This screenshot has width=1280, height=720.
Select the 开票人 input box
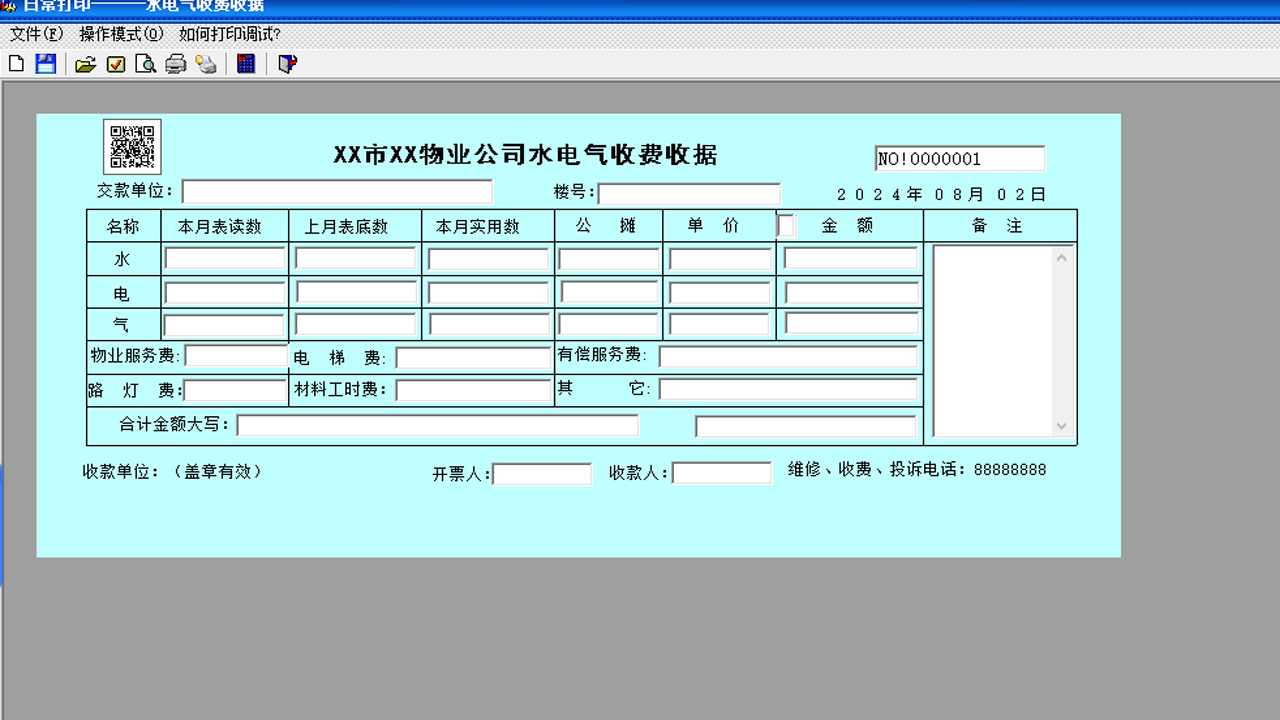pyautogui.click(x=543, y=472)
